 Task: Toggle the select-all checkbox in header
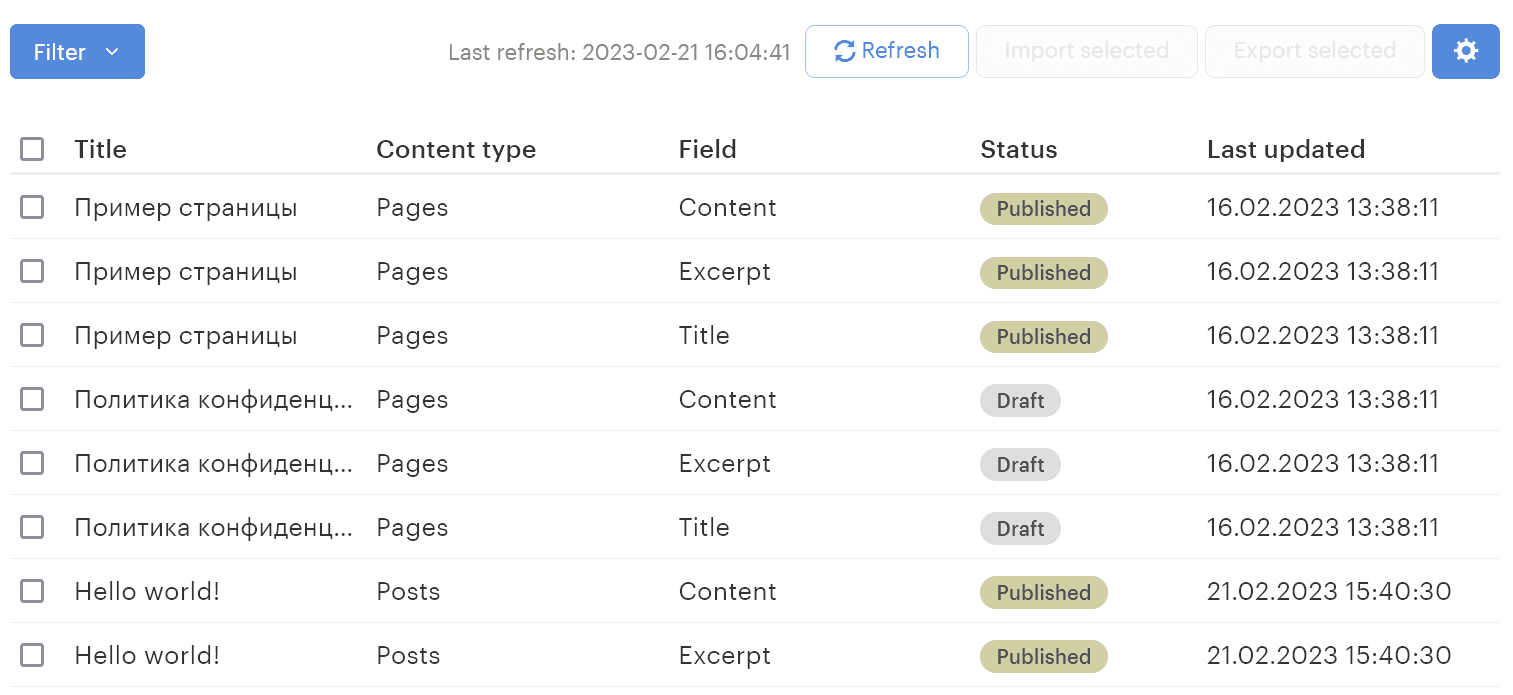tap(32, 149)
